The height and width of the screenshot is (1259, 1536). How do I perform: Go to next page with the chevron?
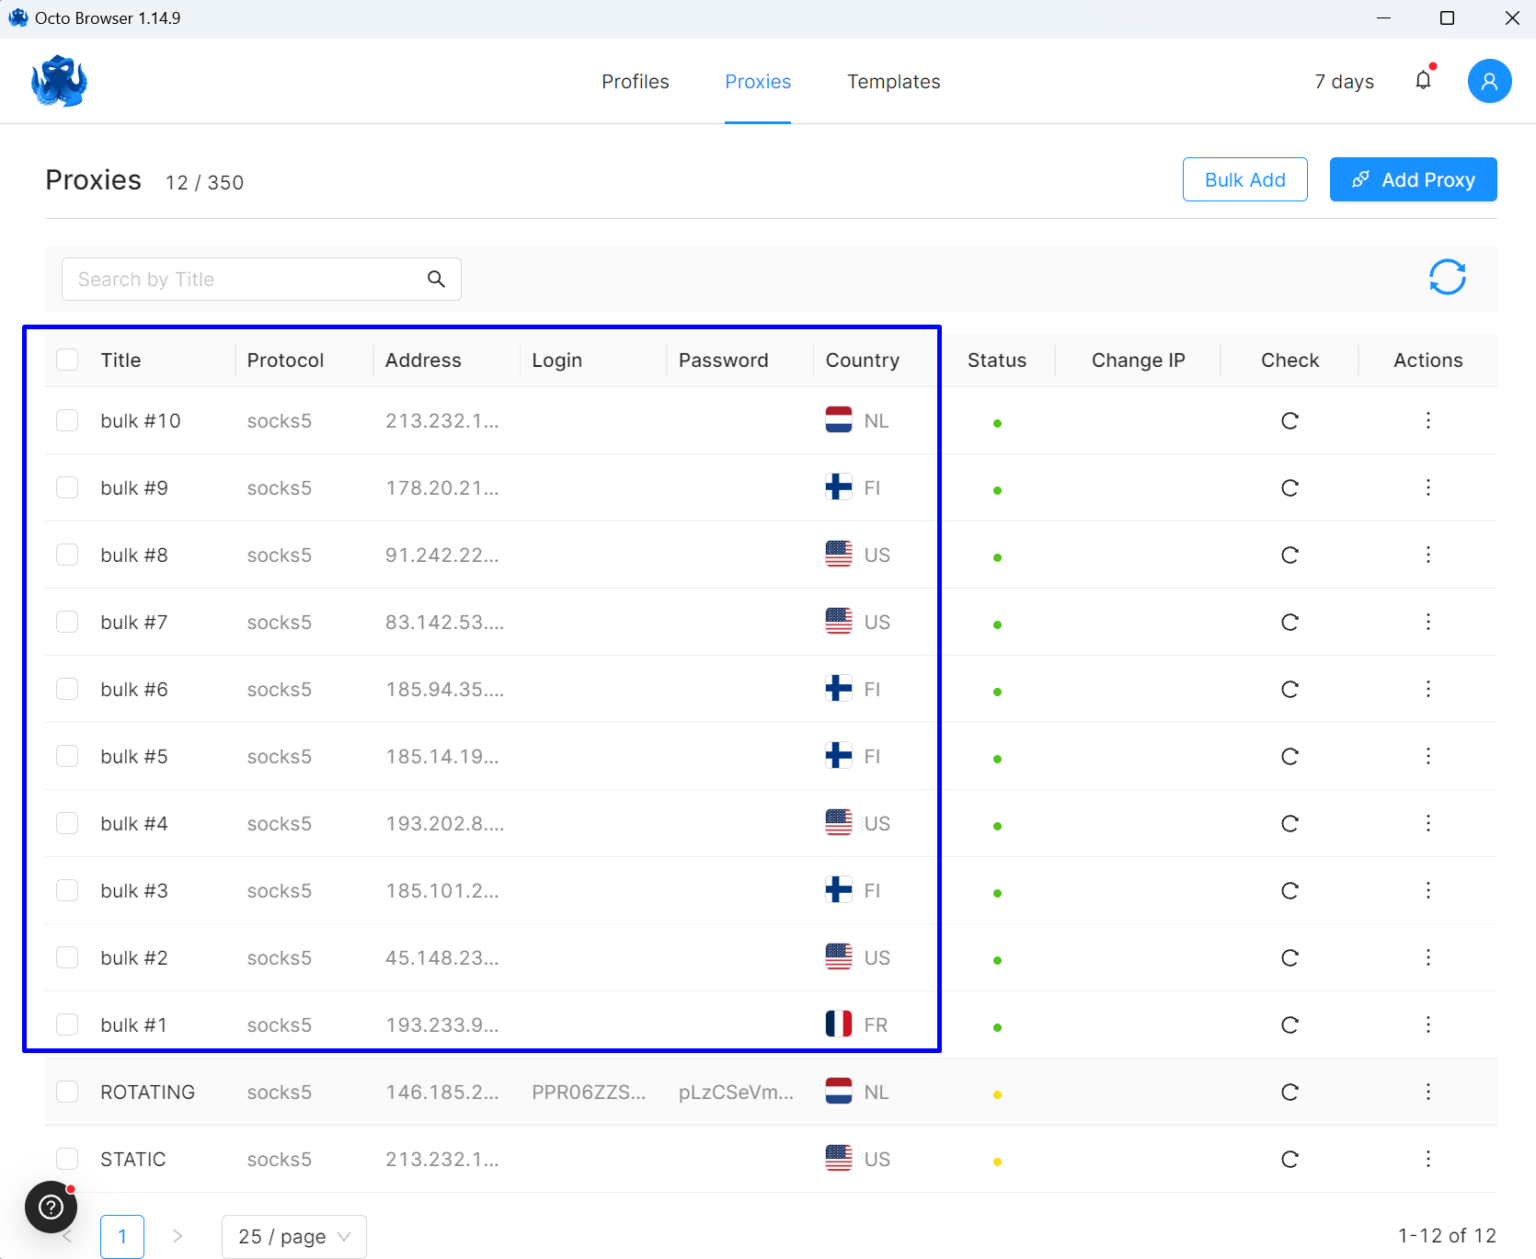click(178, 1236)
